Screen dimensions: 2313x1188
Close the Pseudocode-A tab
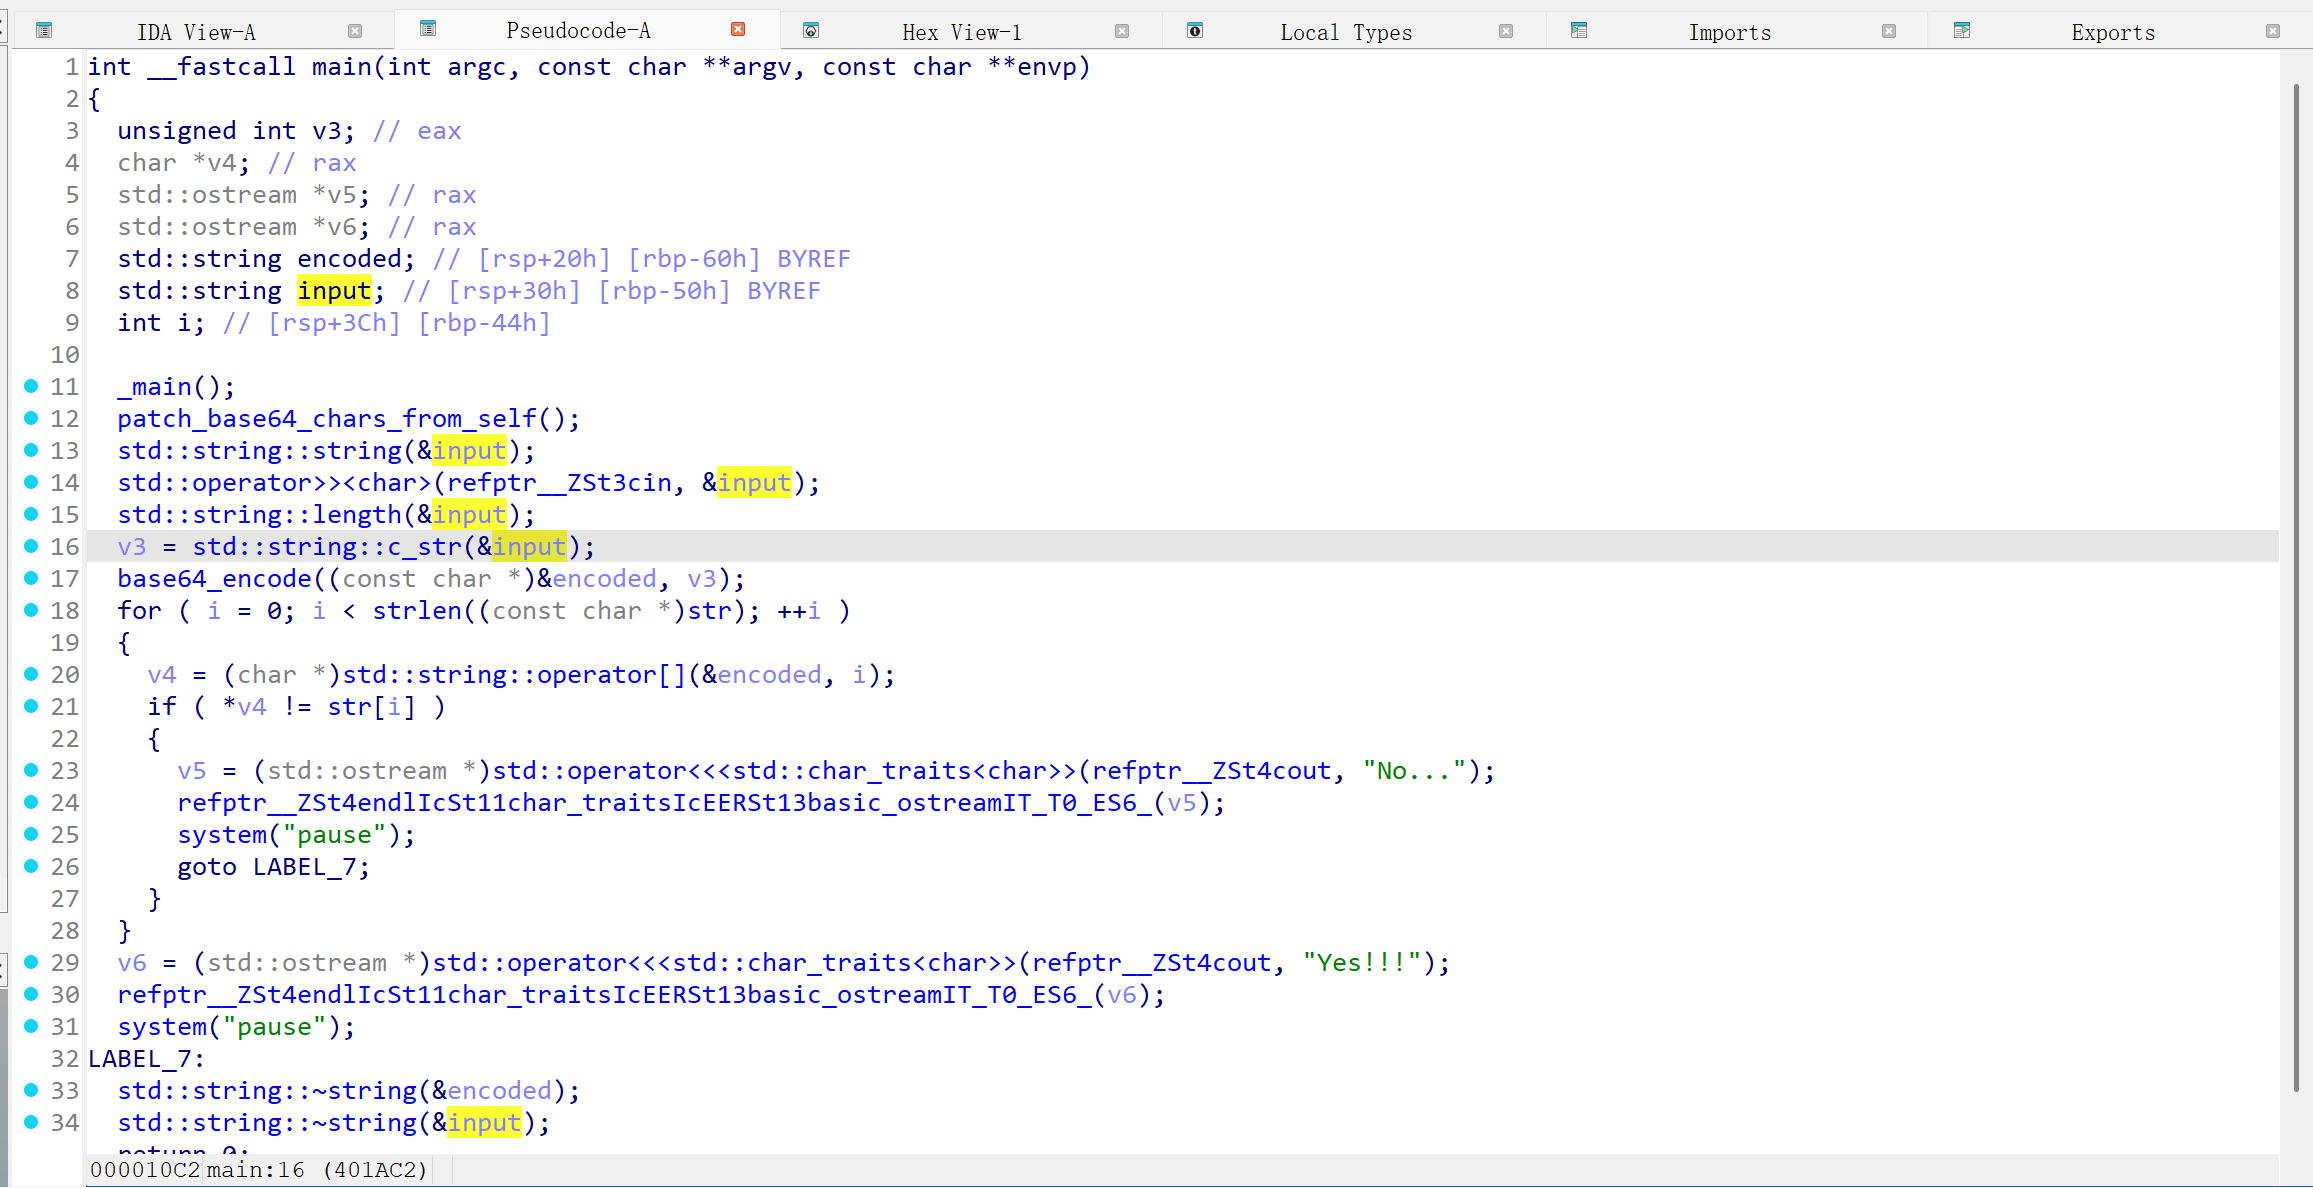tap(739, 29)
